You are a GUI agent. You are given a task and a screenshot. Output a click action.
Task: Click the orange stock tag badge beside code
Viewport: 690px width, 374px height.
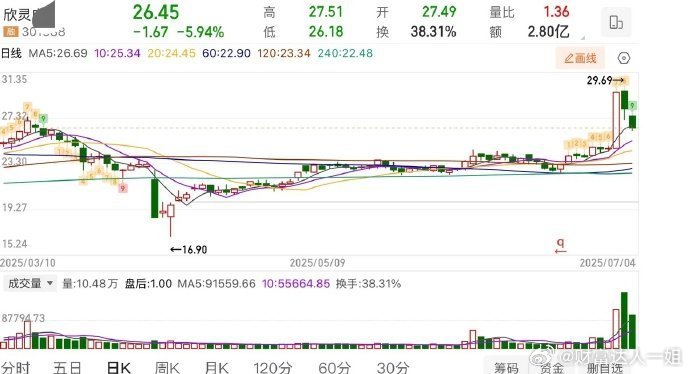10,32
